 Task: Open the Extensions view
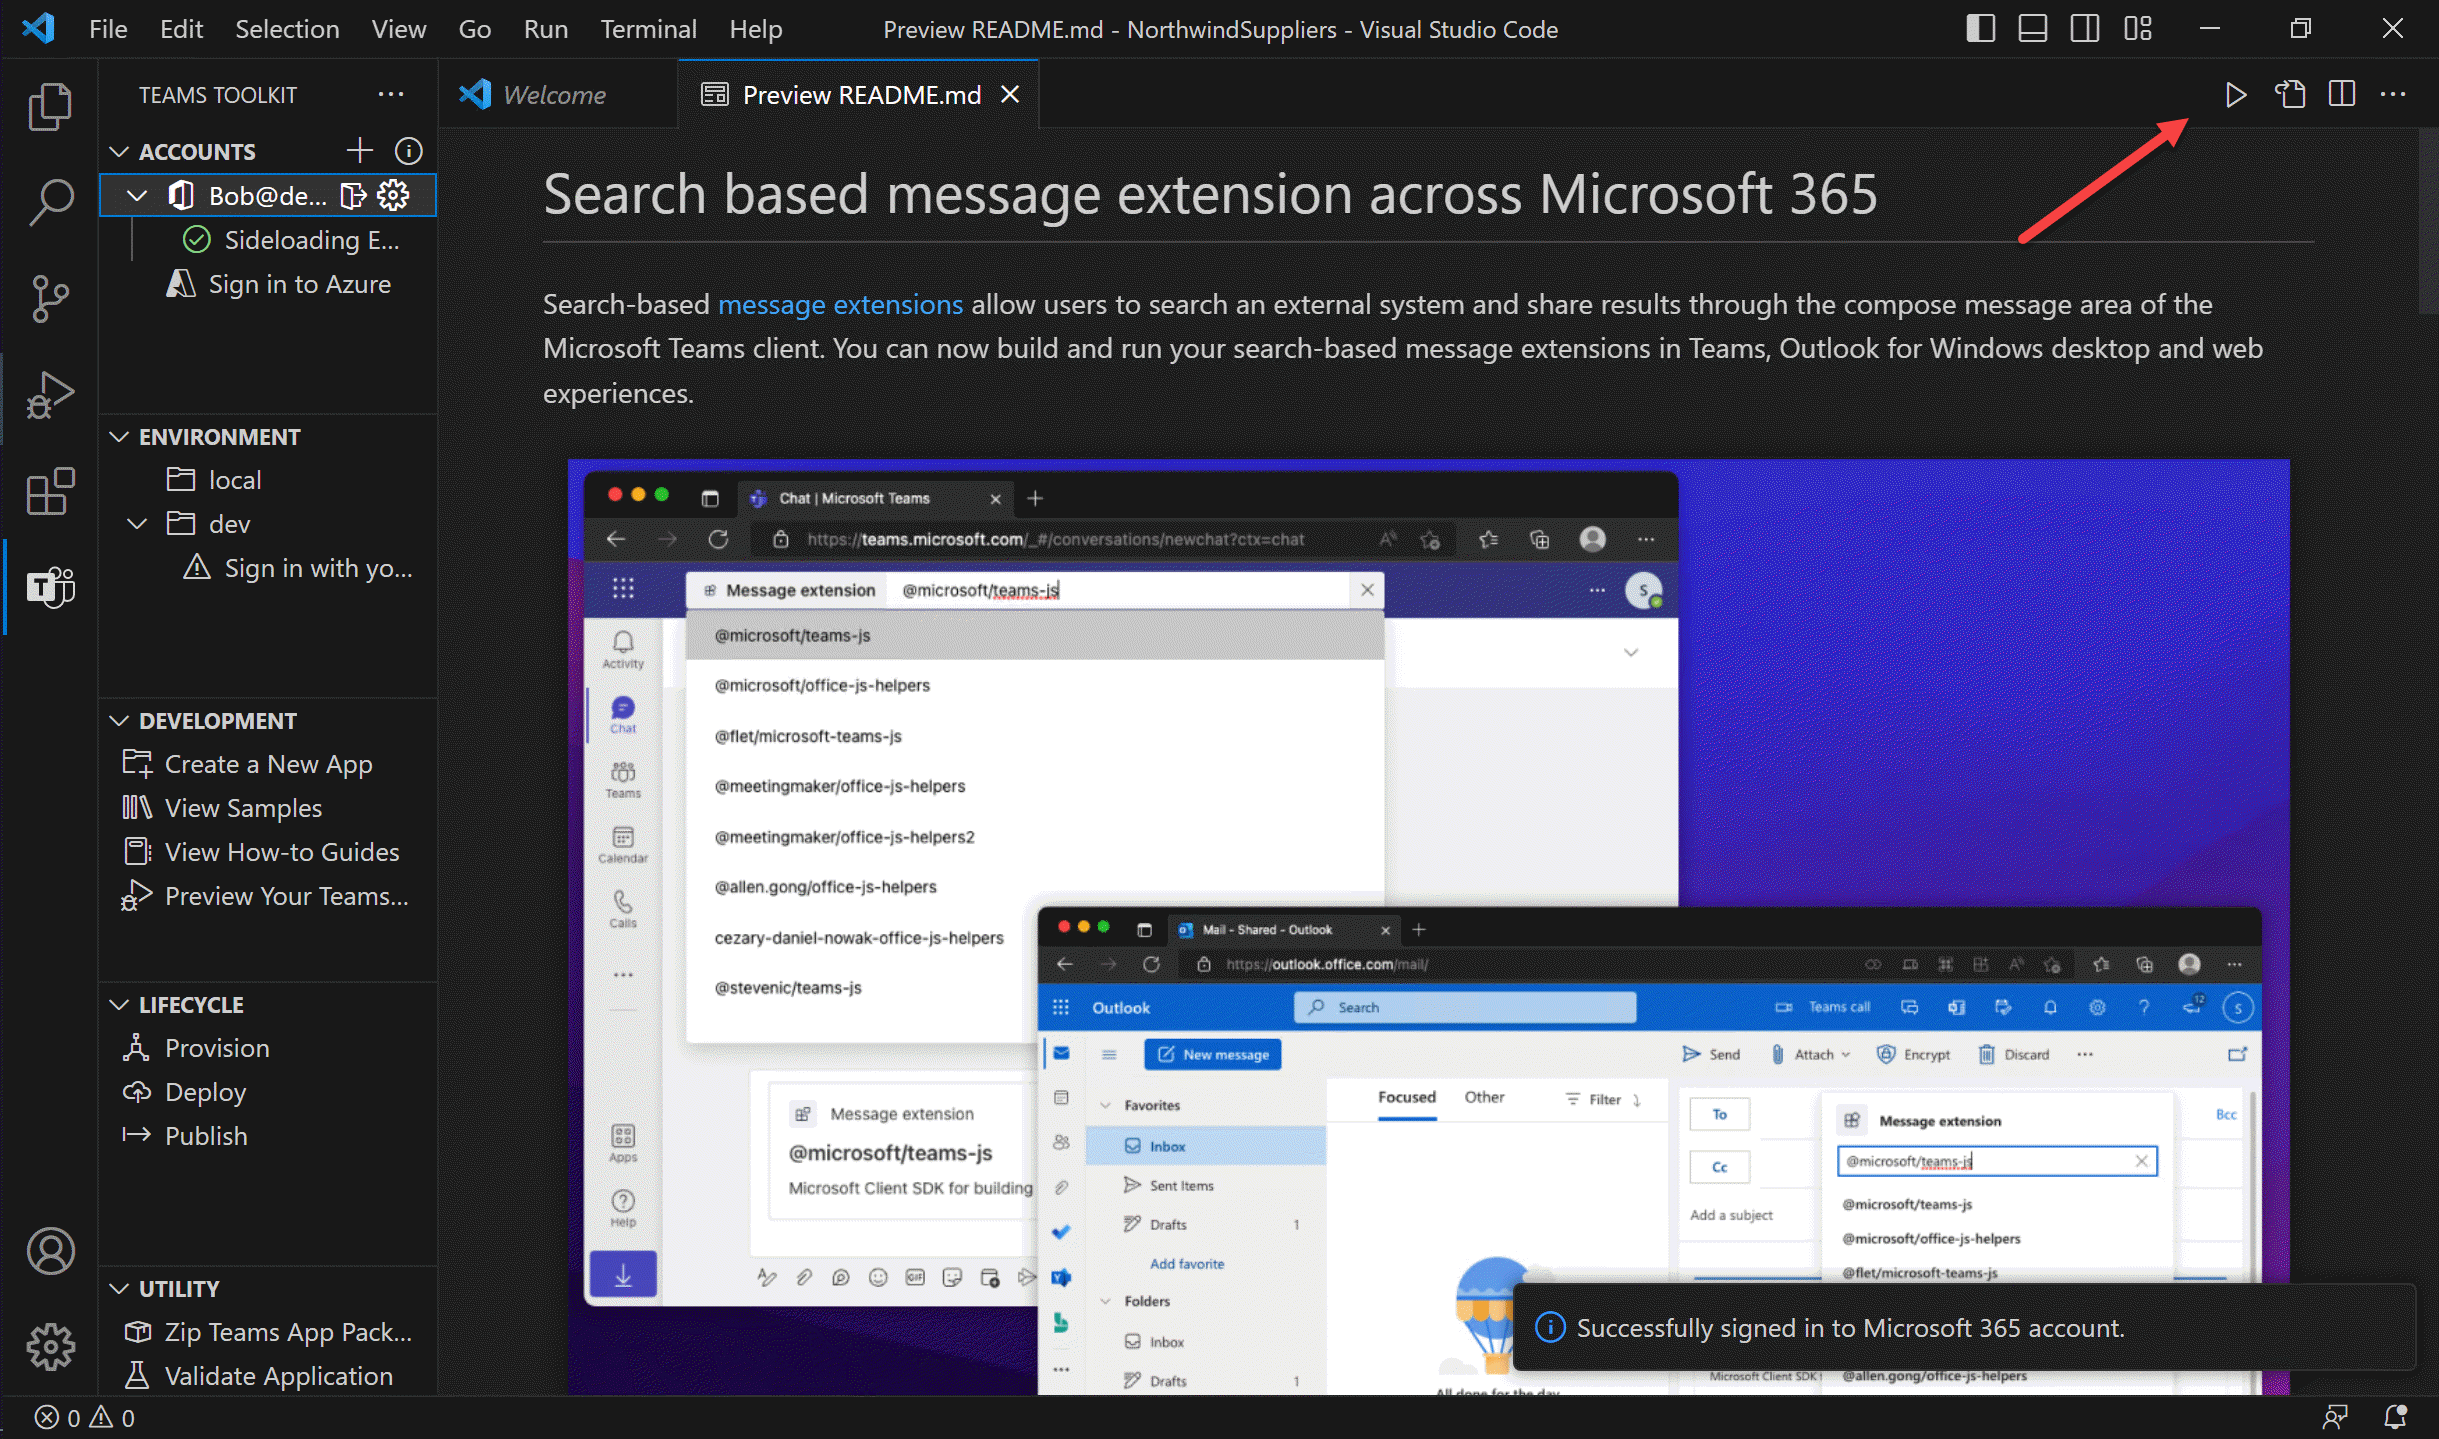tap(50, 490)
